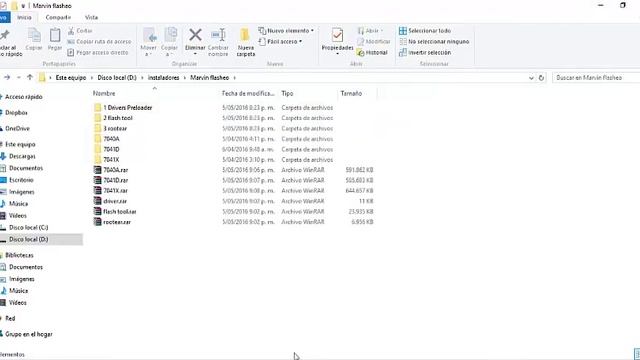Click Invertir selección

[425, 53]
